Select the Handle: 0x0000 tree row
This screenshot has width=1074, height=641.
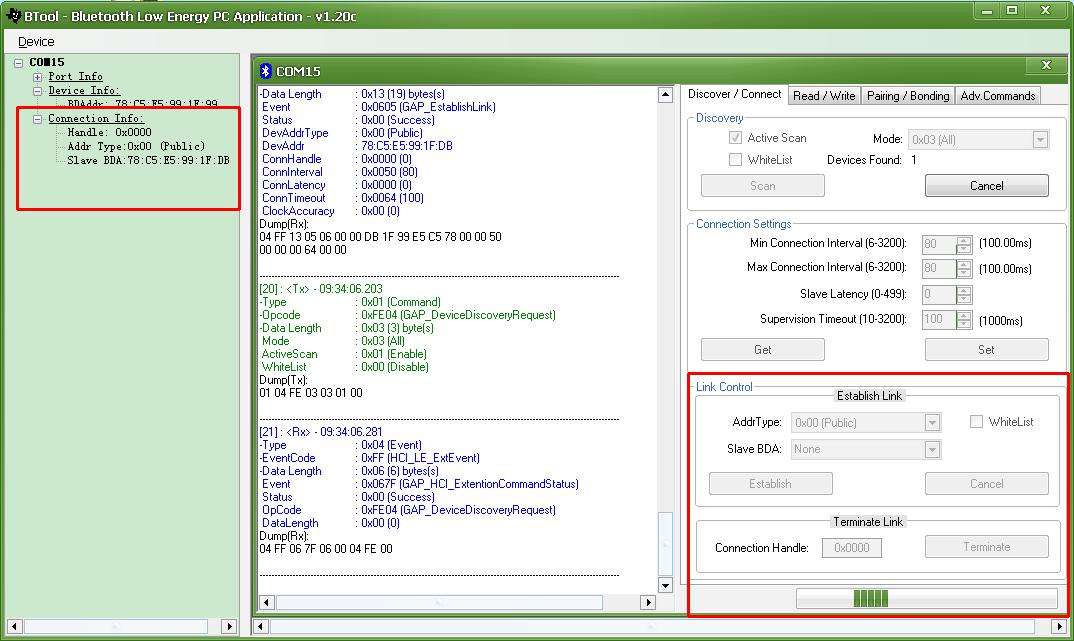(x=110, y=132)
